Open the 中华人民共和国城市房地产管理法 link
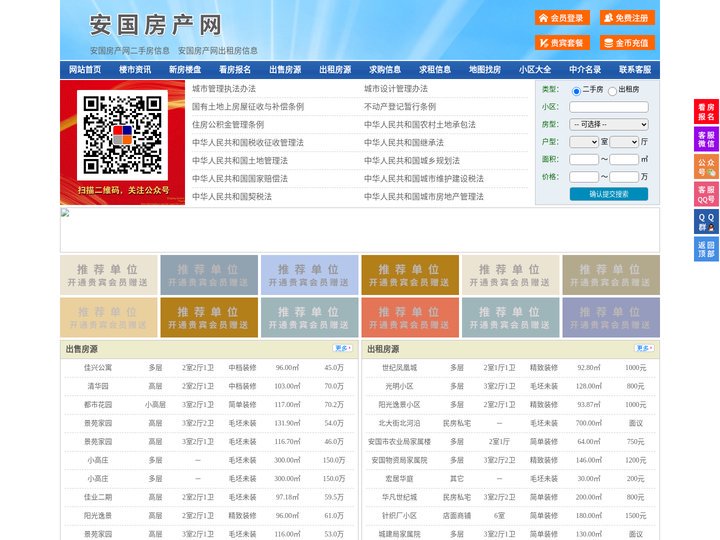Screen dimensions: 720x540 click(x=424, y=197)
